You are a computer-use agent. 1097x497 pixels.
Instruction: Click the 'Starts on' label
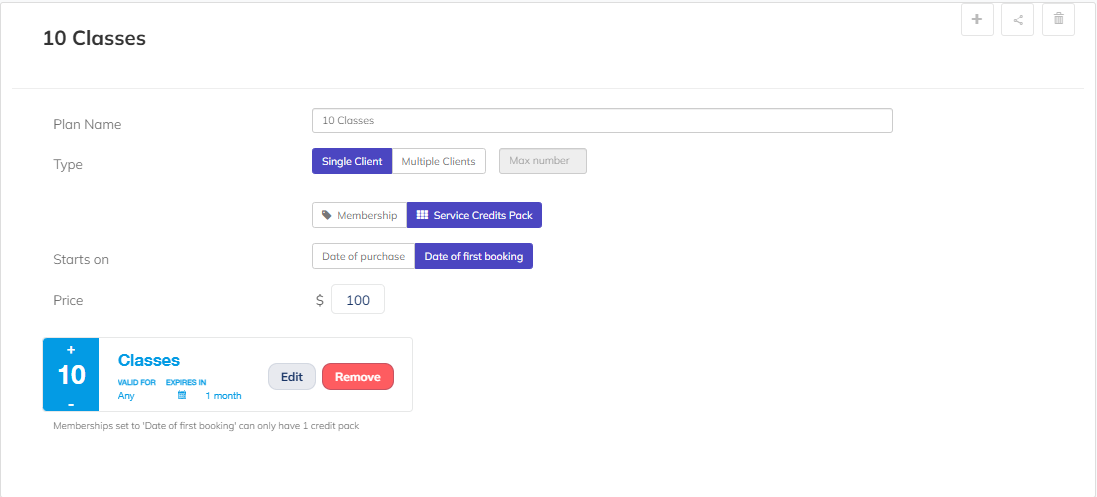point(81,260)
